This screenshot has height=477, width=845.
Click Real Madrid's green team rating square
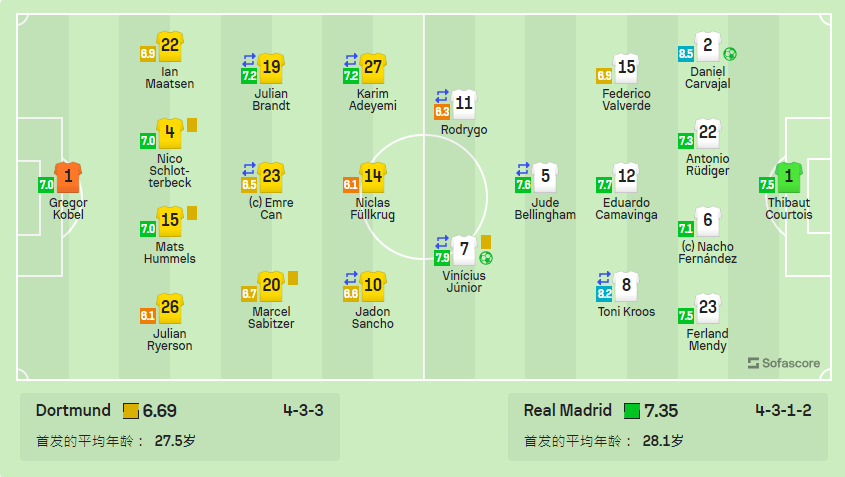point(632,411)
